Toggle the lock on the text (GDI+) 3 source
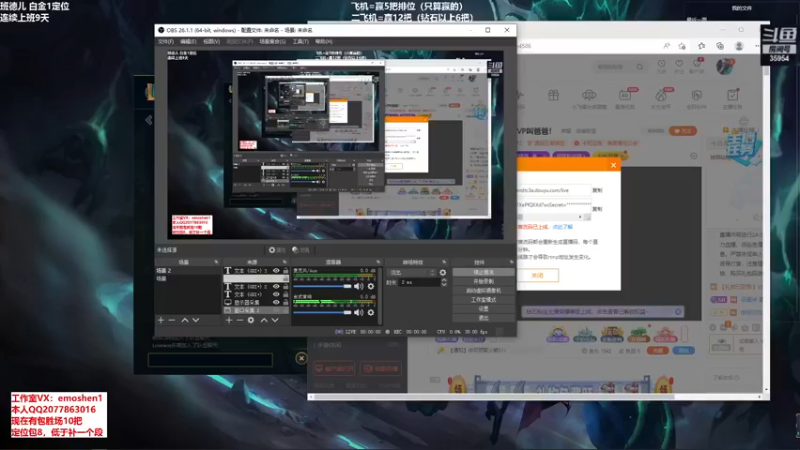Screen dimensions: 800x450 tap(285, 270)
